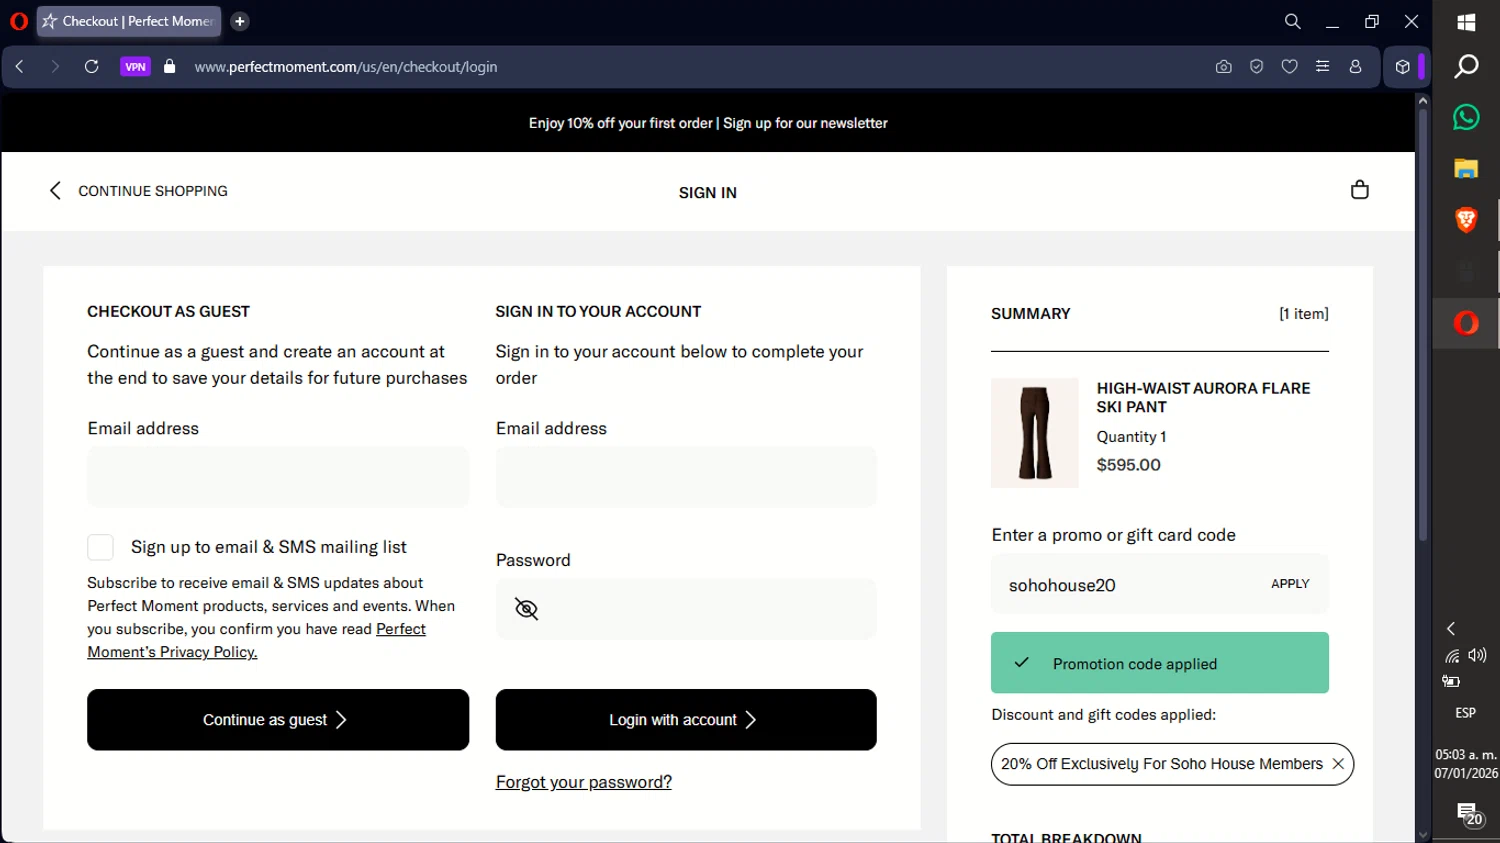Open battery status tray icon
1500x843 pixels.
point(1451,682)
